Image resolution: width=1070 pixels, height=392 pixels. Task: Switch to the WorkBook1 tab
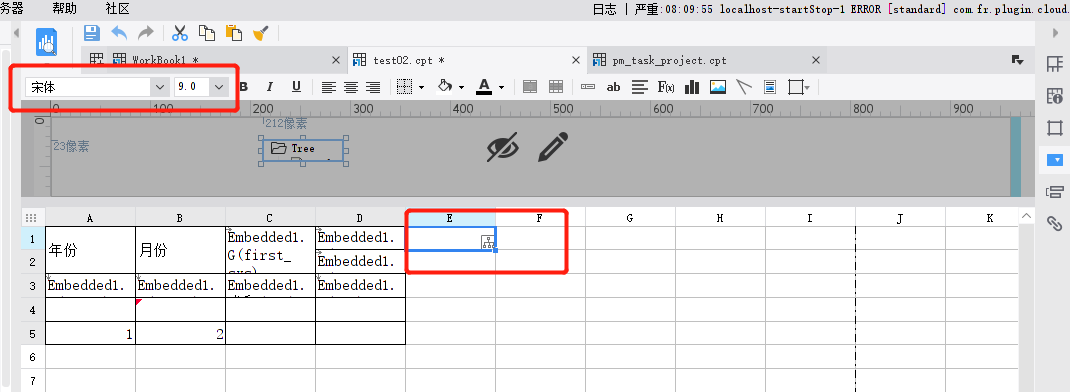click(x=164, y=60)
